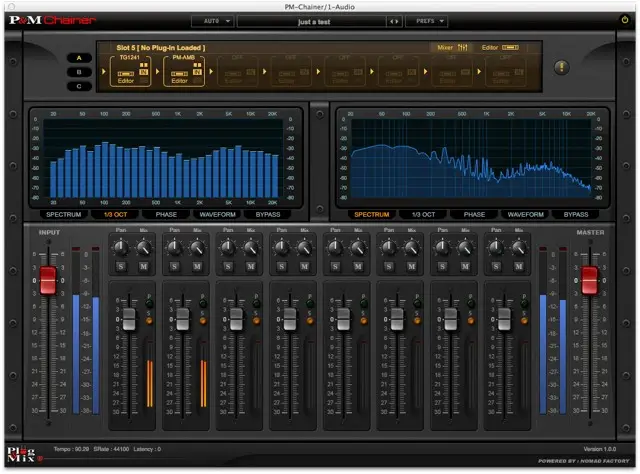Click the 'Slot 5 [ No Plug-In Loaded ]' label
The width and height of the screenshot is (640, 474).
coord(161,48)
